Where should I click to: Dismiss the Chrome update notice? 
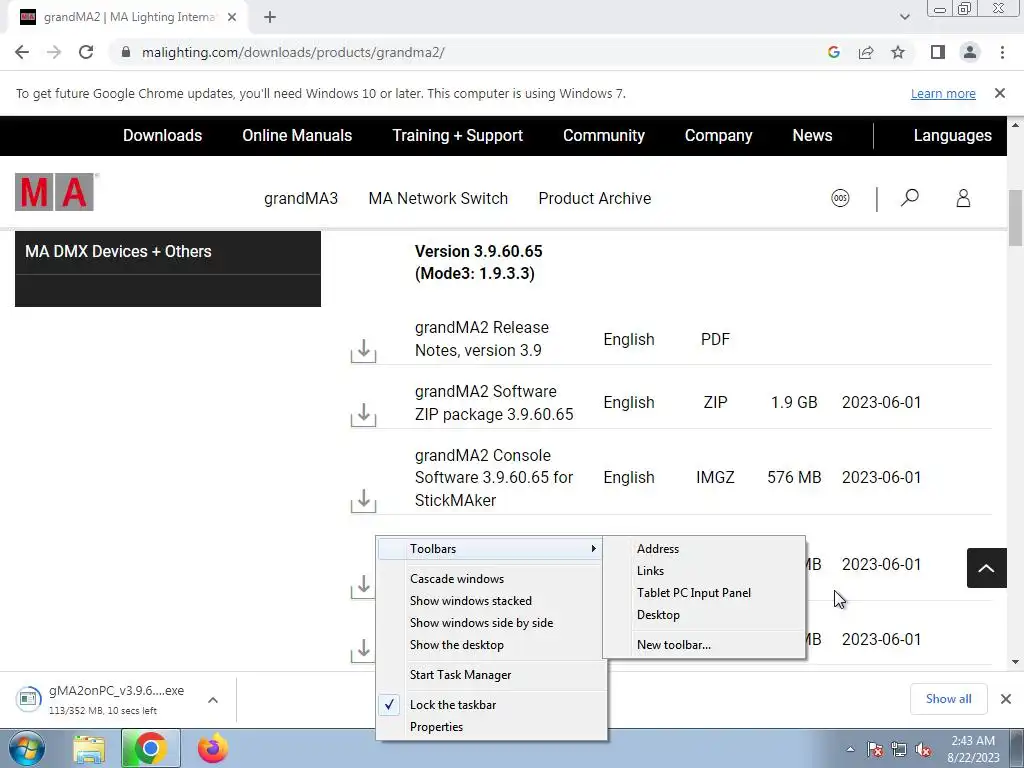(1000, 93)
